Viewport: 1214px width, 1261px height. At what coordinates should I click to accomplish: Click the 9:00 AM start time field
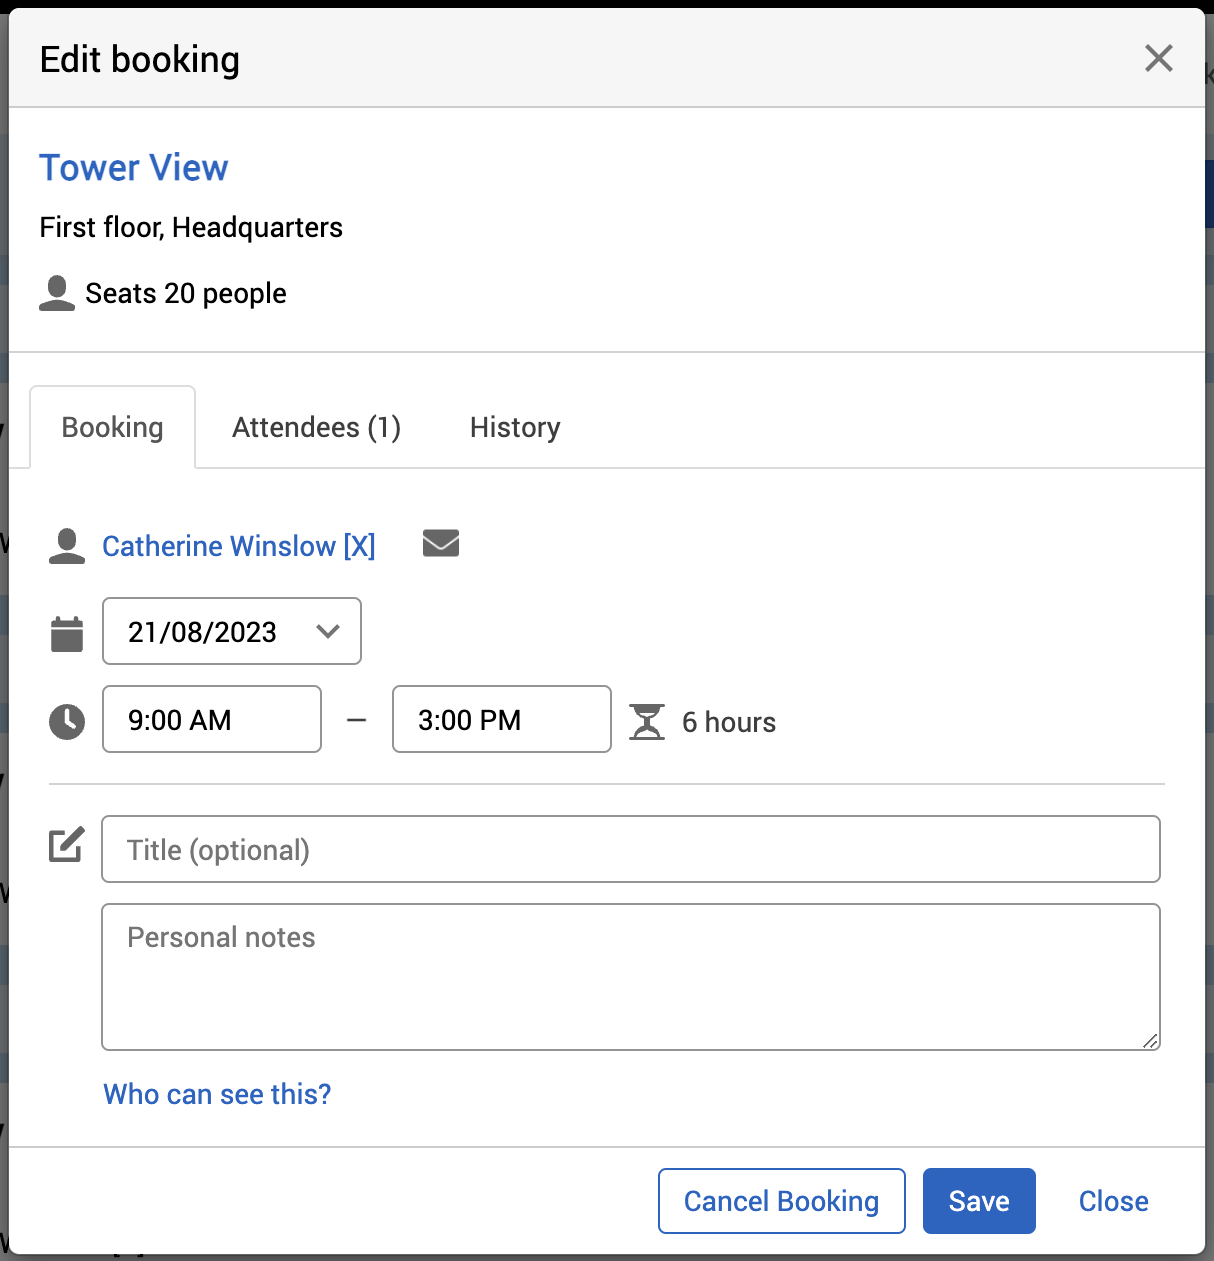click(212, 719)
